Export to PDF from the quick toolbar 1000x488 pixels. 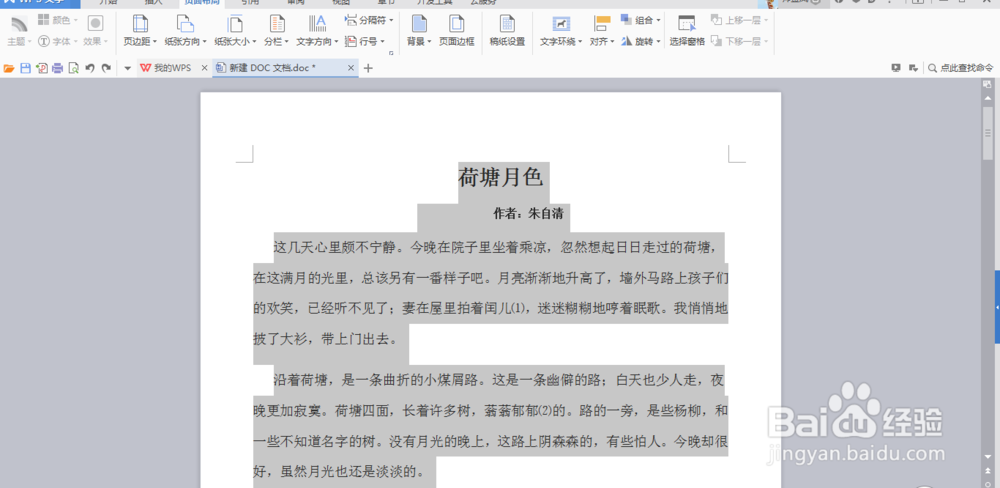(42, 68)
